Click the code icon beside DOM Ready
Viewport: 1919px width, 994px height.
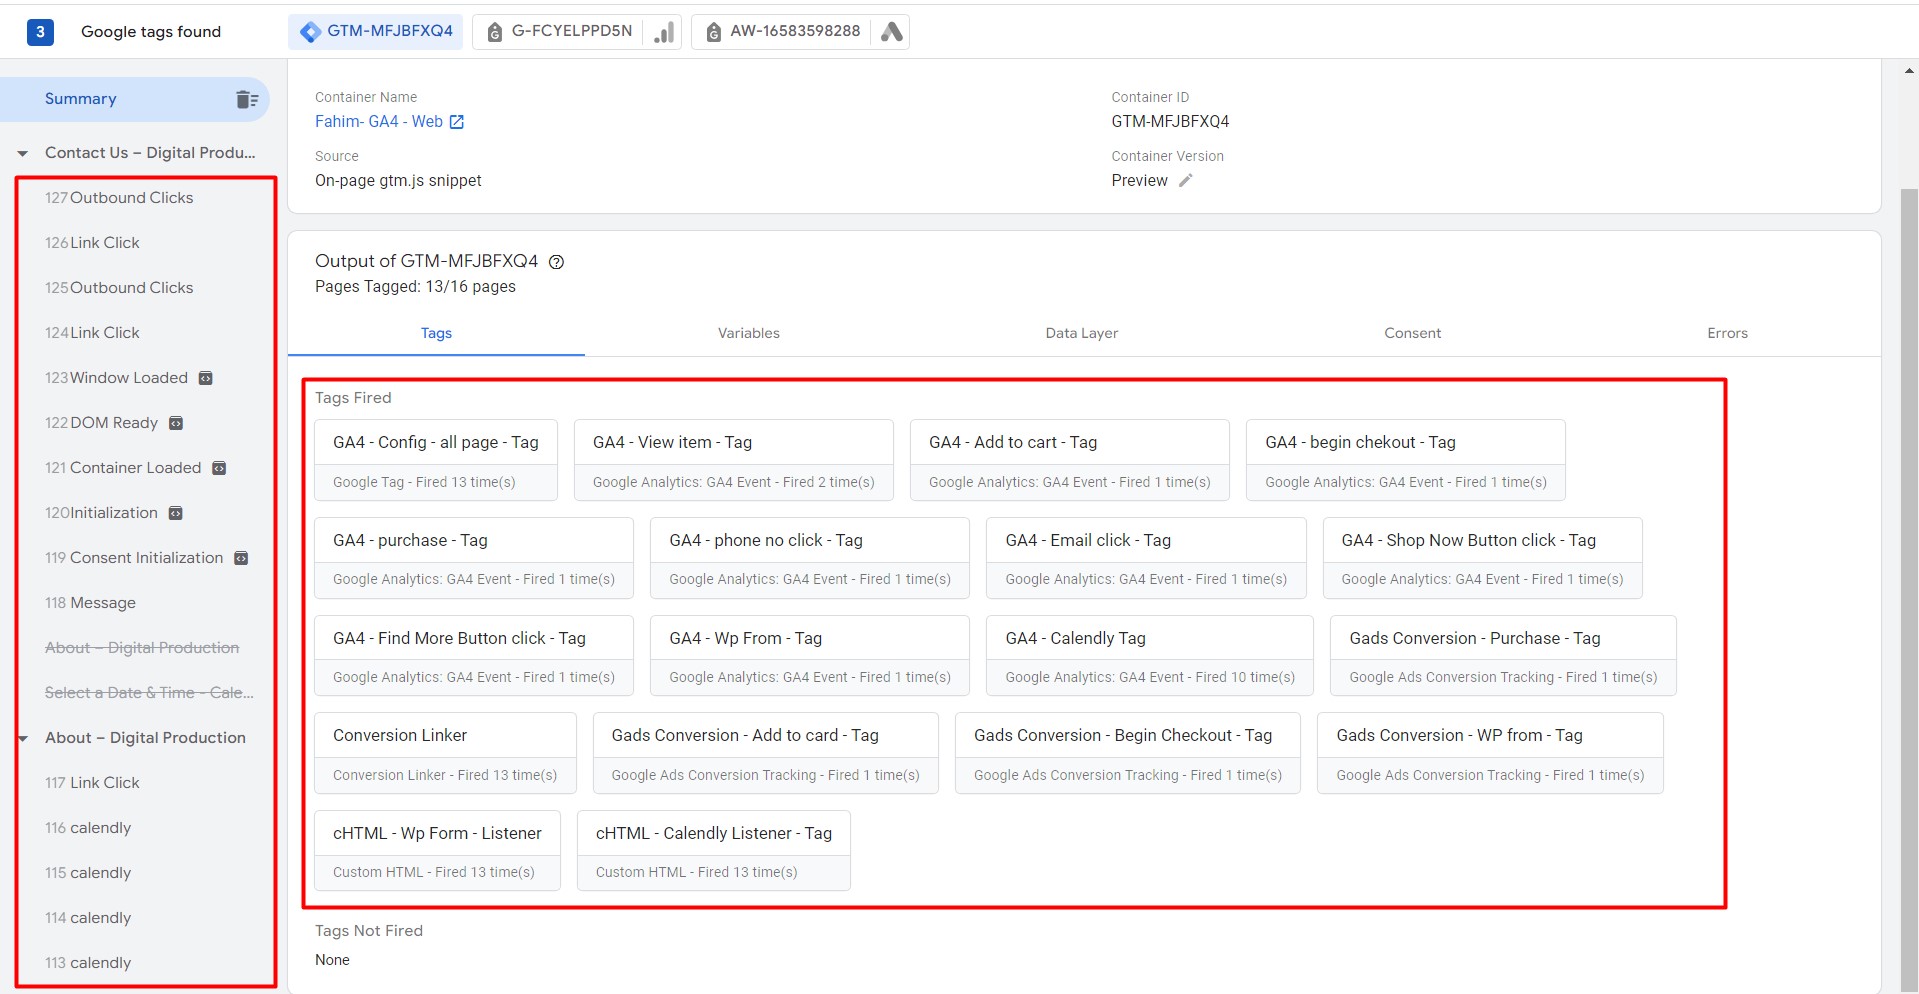point(176,423)
